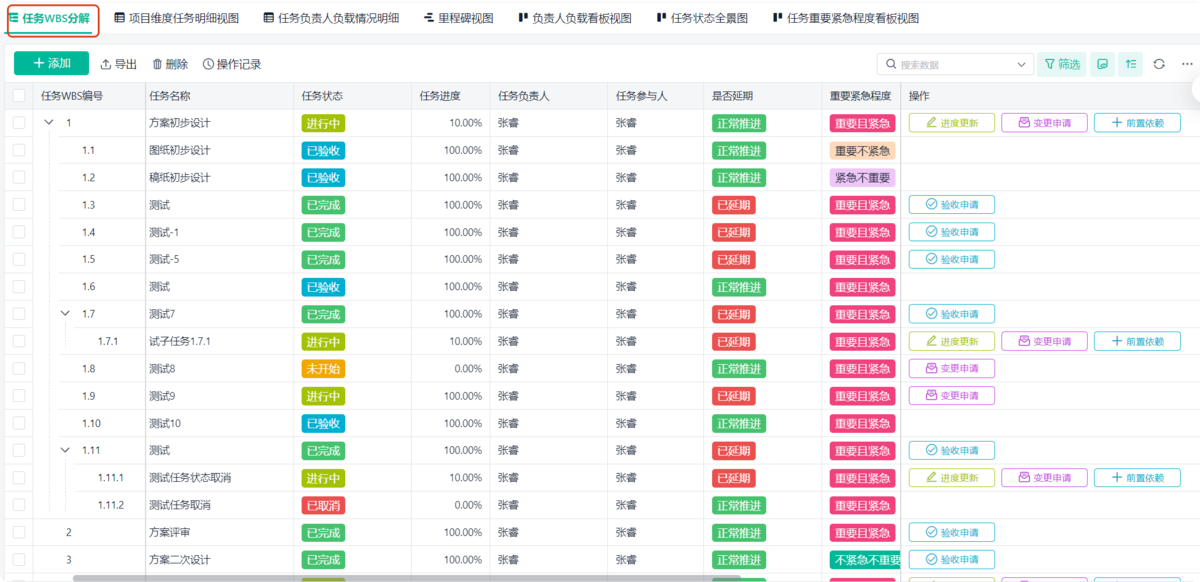Click 验收申请 in row 1.5 测试-5
1200x582 pixels.
[952, 259]
